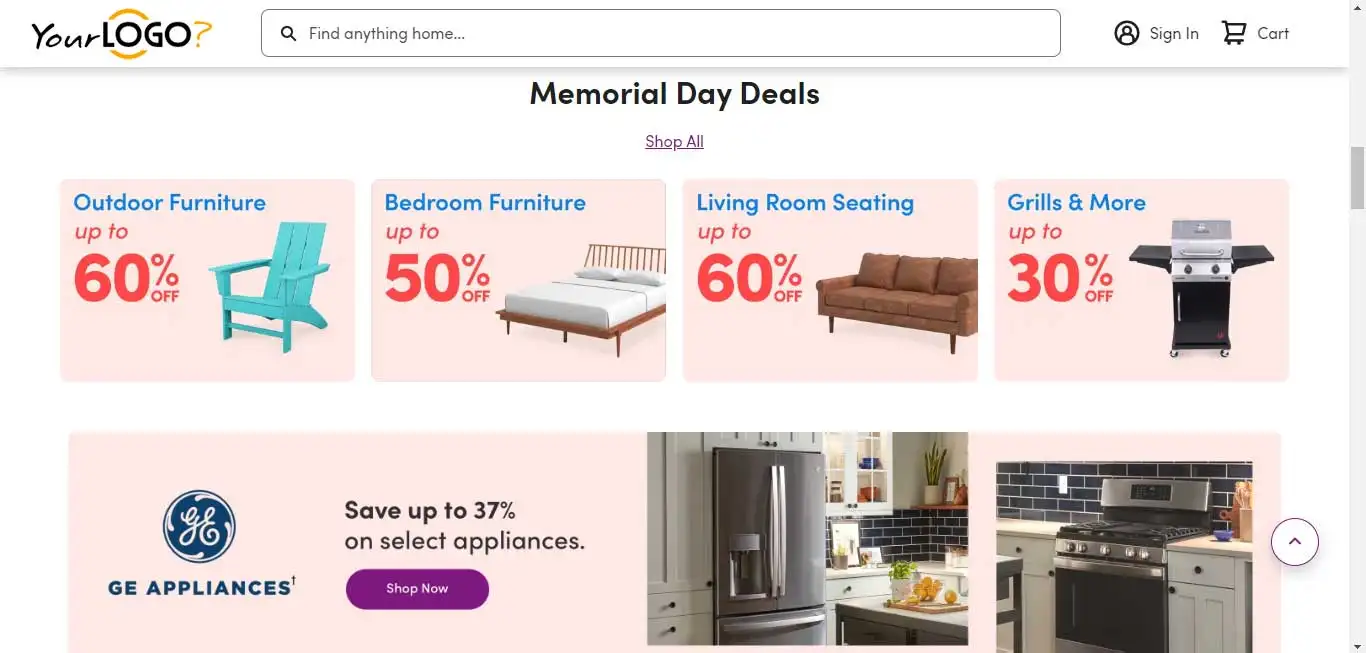The height and width of the screenshot is (653, 1366).
Task: Click the page vertical scrollbar thumb
Action: 1357,178
